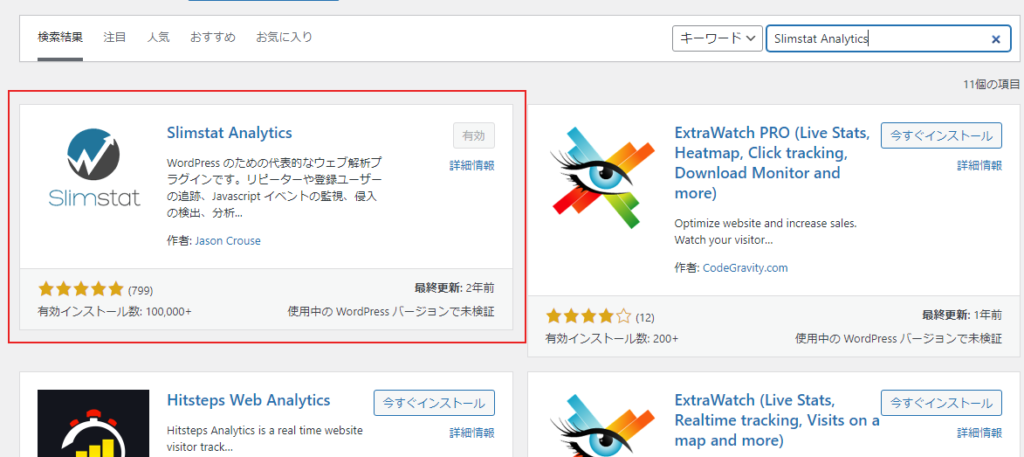Click the 'Hitsteps Analytics is a real time' description
This screenshot has width=1024, height=457.
coord(264,439)
